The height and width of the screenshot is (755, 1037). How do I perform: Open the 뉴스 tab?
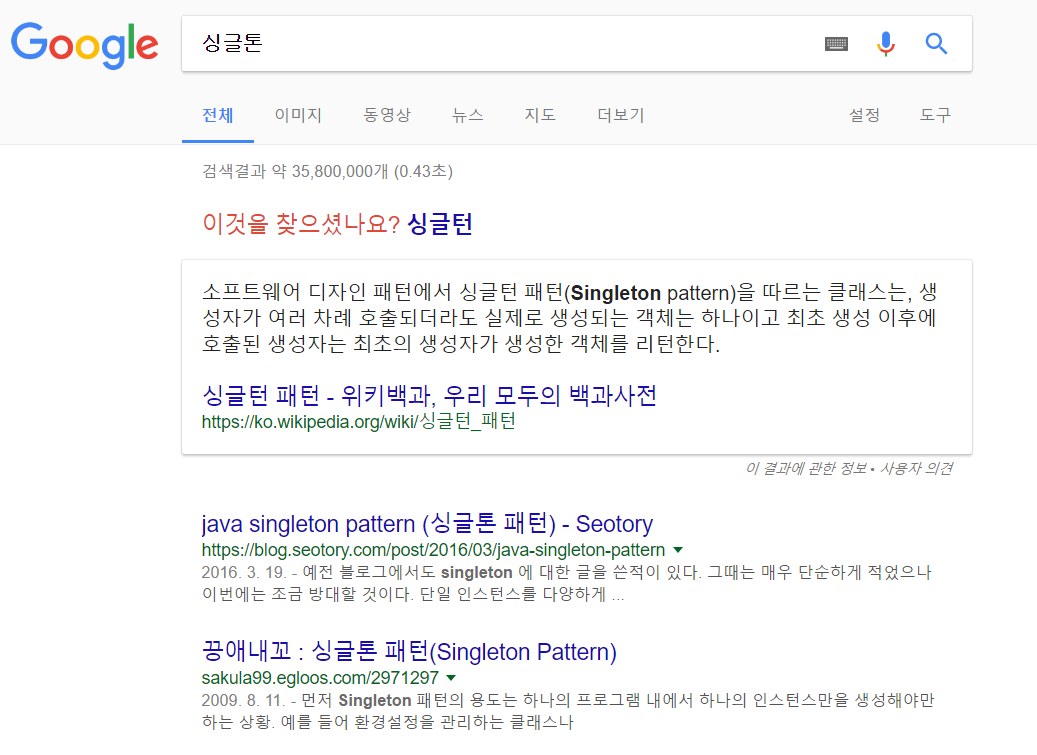468,115
